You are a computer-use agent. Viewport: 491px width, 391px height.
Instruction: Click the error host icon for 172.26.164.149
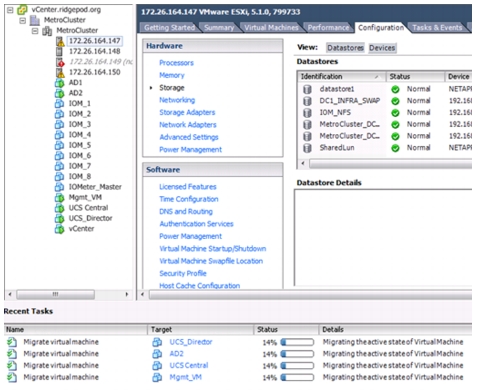60,62
